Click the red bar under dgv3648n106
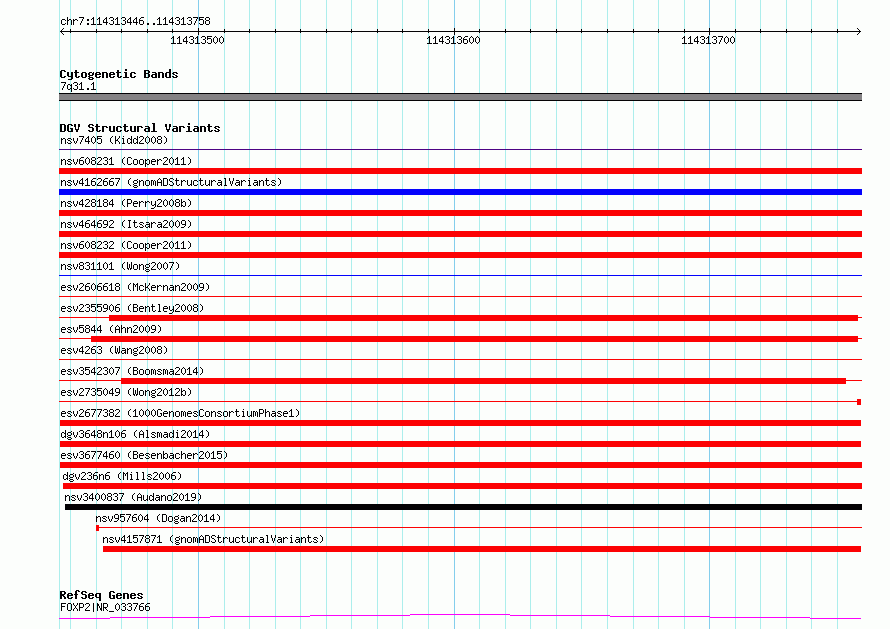This screenshot has width=890, height=629. pos(460,444)
